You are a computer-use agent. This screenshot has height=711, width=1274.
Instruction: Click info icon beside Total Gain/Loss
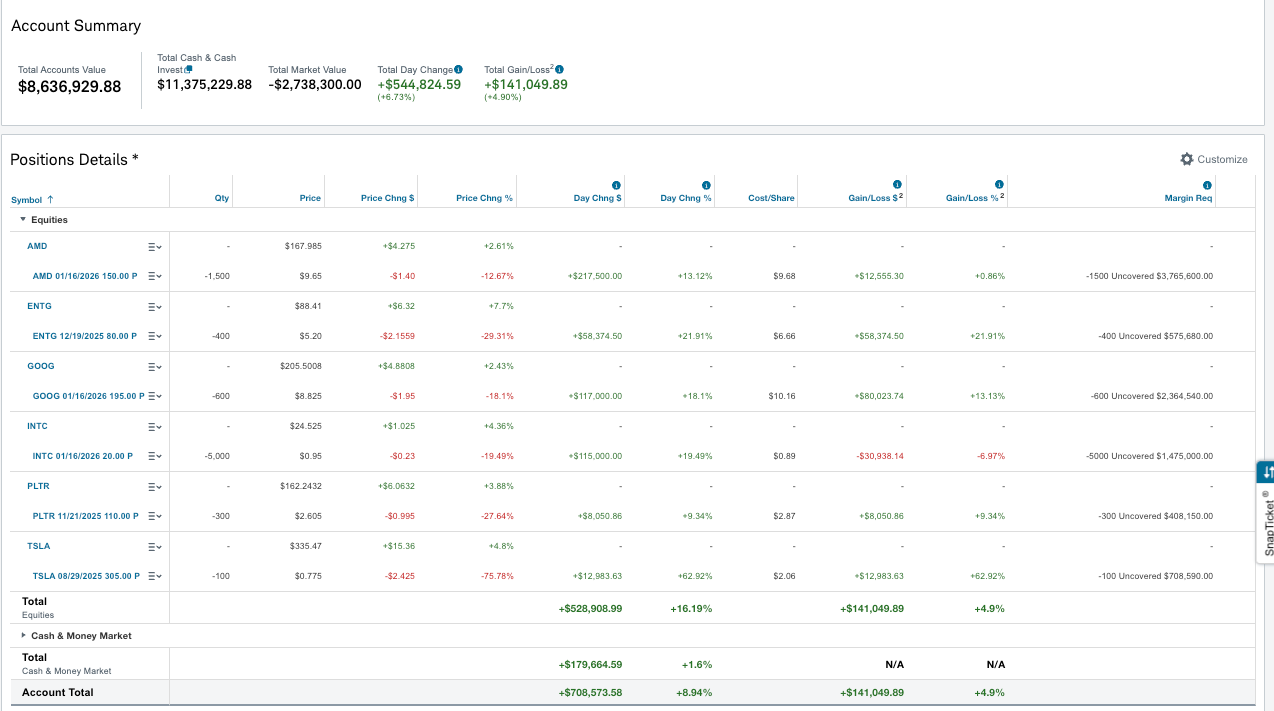click(559, 69)
